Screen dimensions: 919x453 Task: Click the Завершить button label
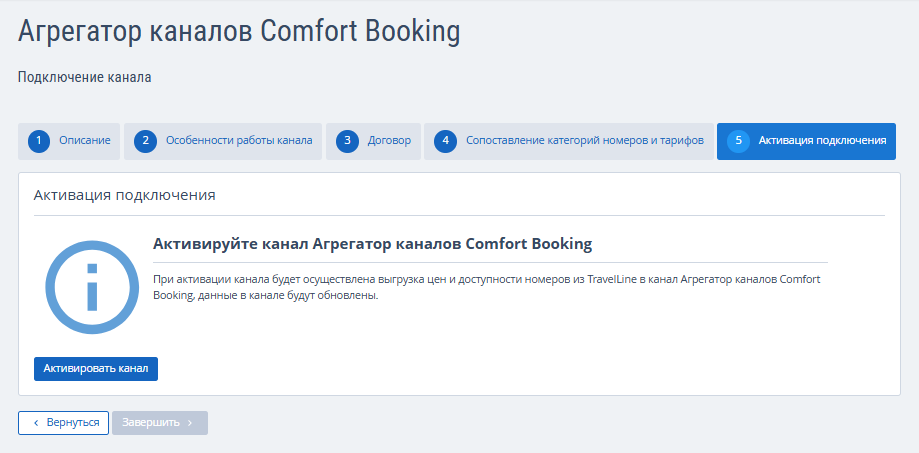[151, 423]
